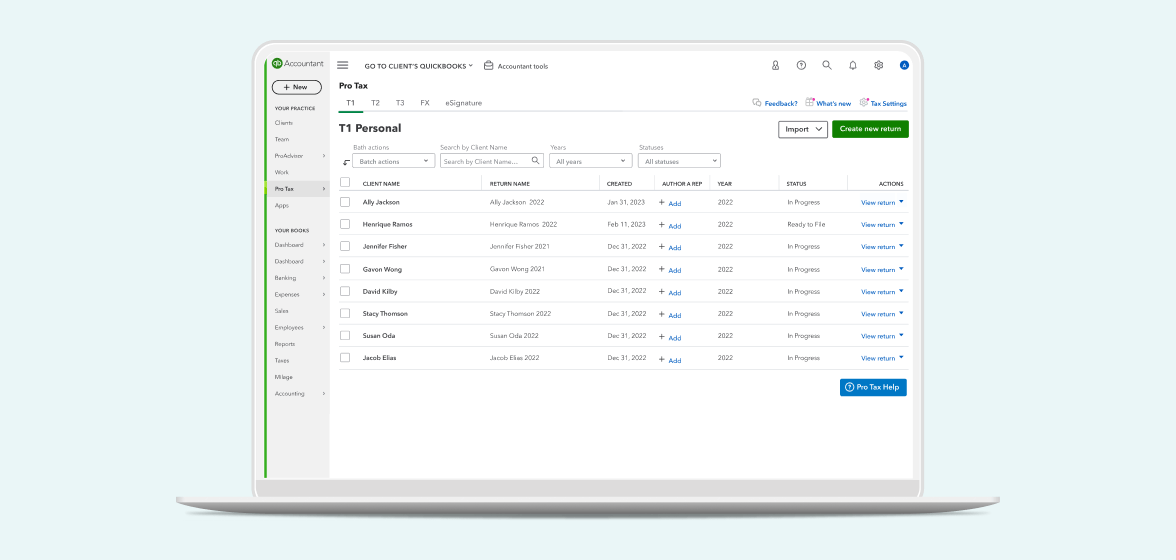Switch to the FX tab
The image size is (1176, 560).
(424, 103)
